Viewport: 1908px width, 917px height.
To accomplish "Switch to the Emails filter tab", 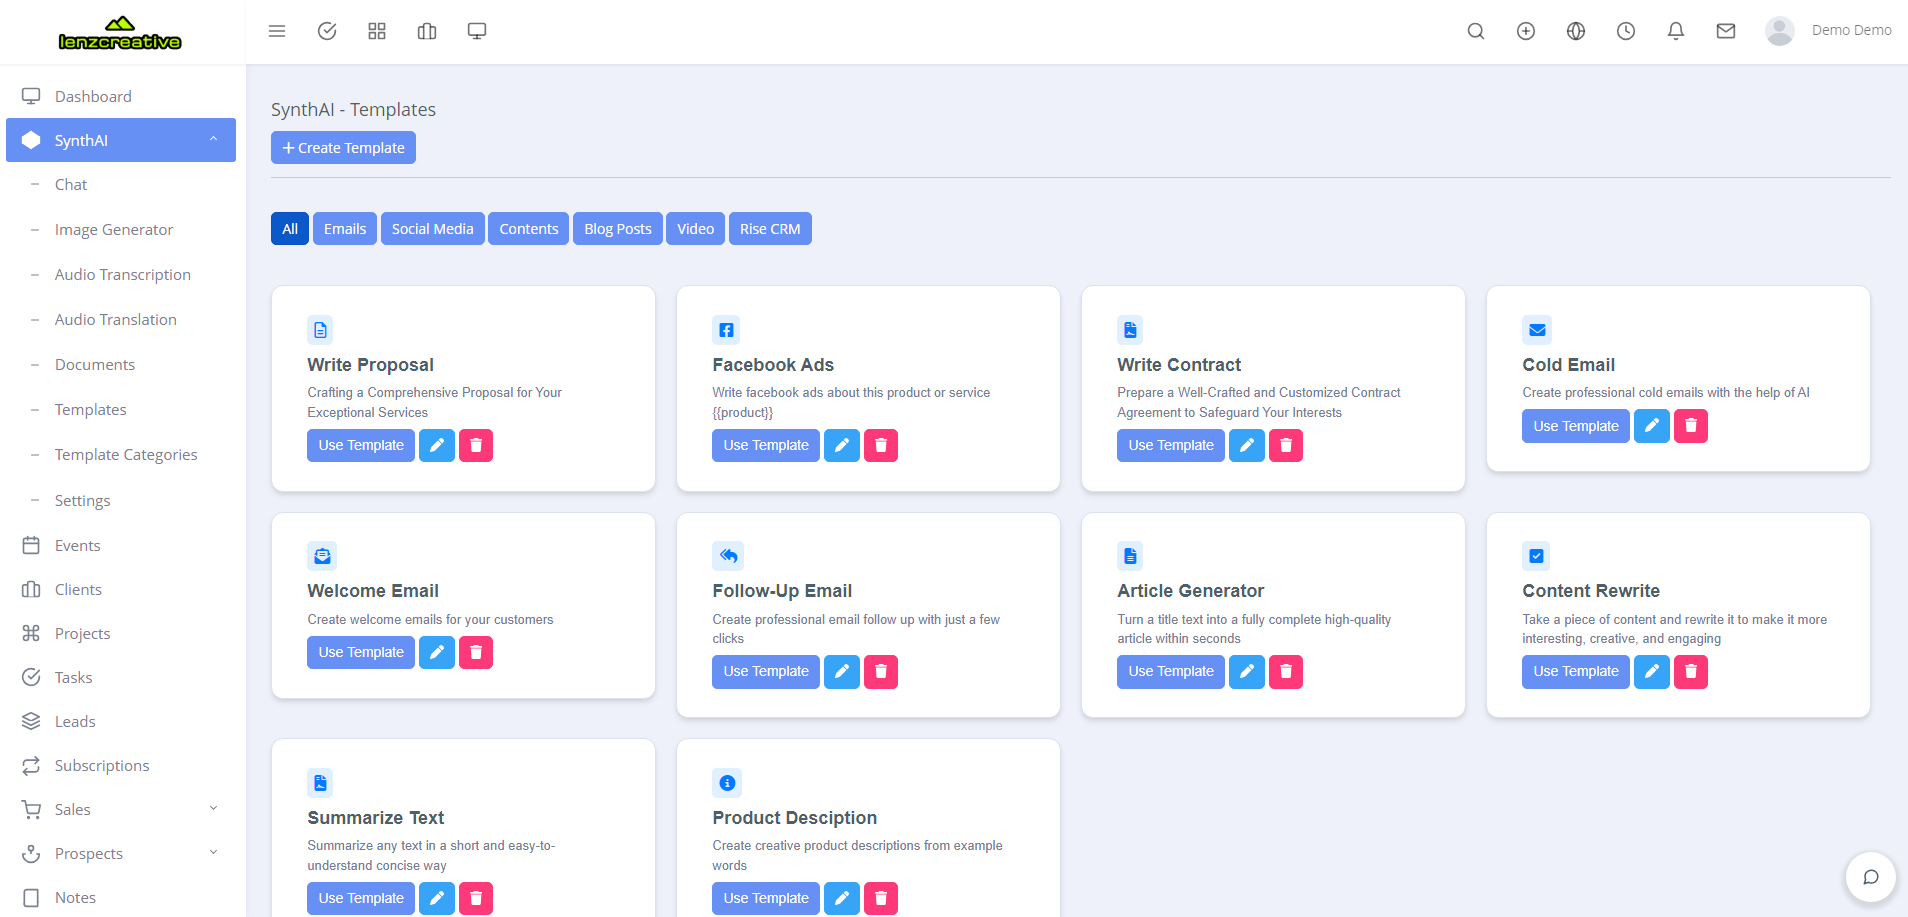I will click(344, 228).
